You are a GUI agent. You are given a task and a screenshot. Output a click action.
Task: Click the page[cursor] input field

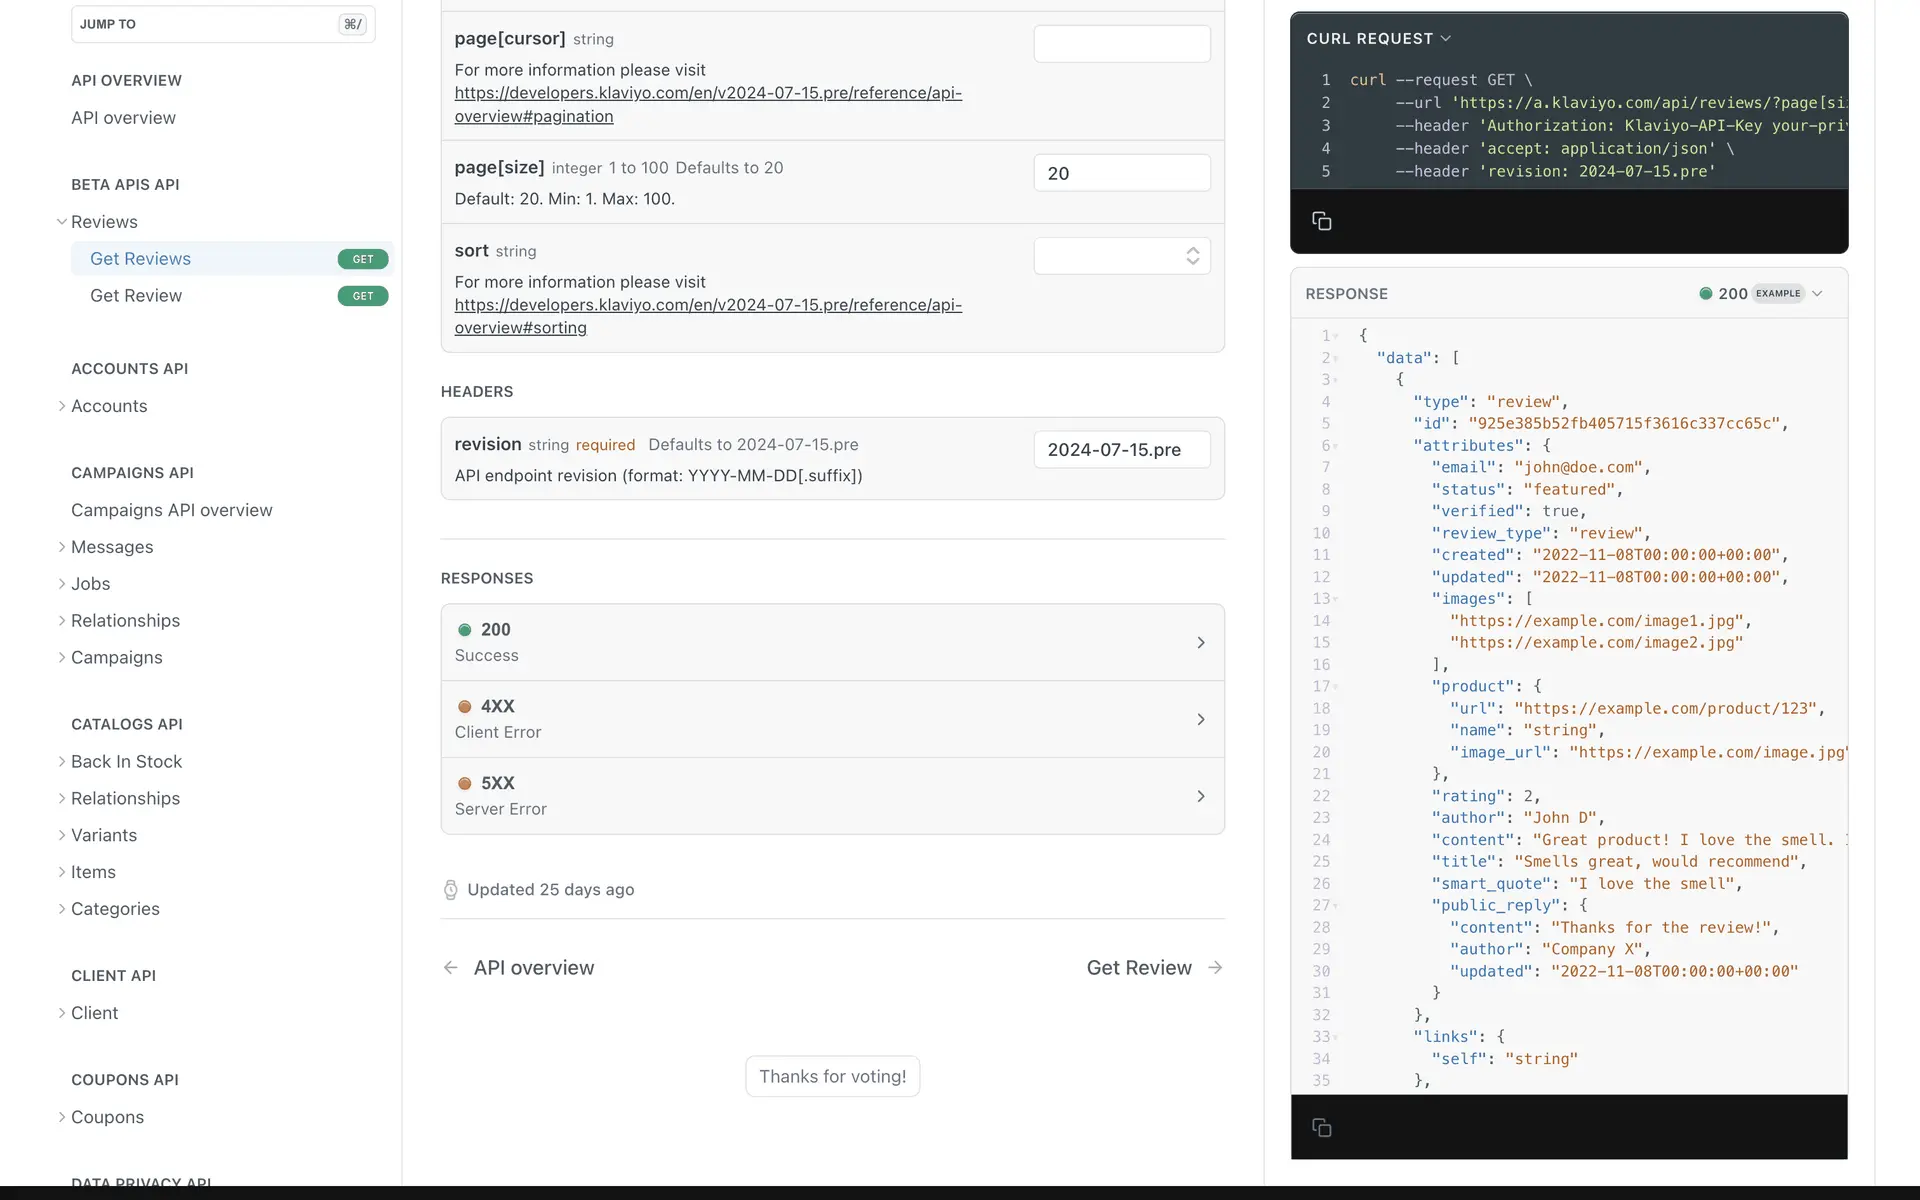click(x=1121, y=44)
